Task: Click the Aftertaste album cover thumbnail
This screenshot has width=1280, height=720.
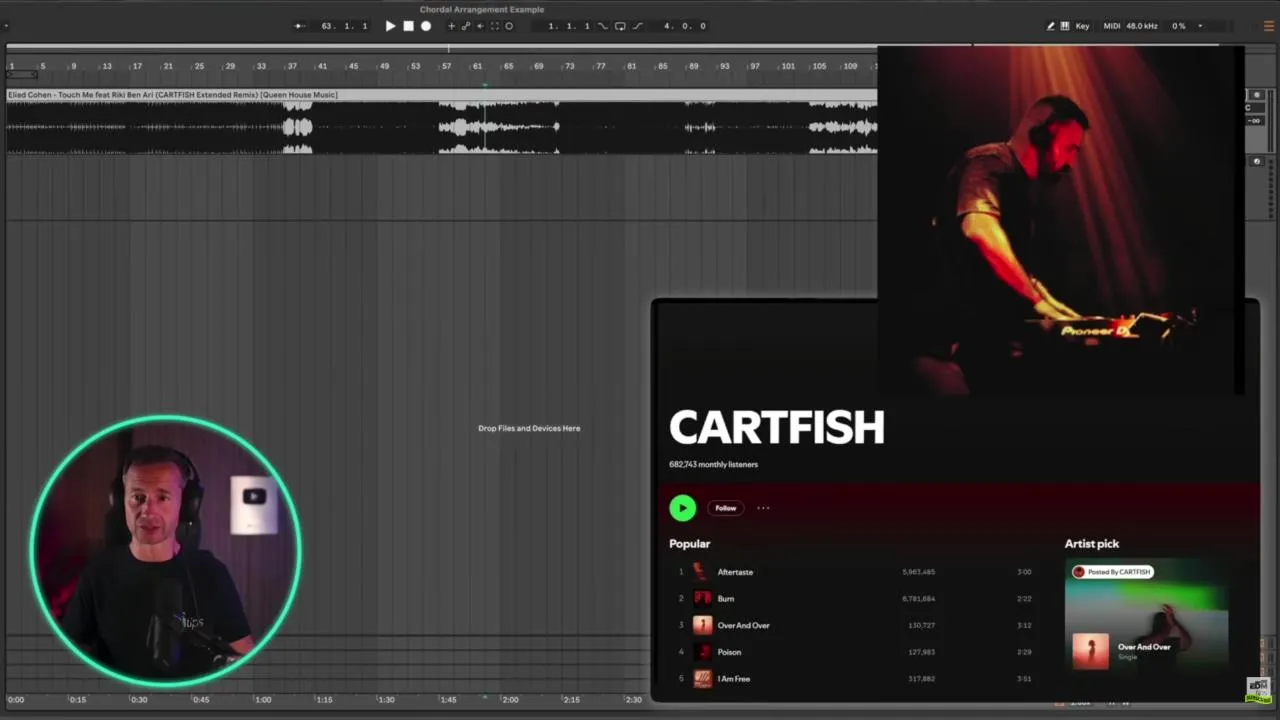Action: 702,572
